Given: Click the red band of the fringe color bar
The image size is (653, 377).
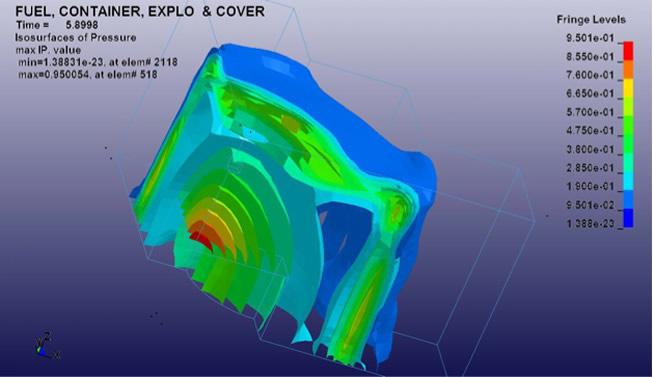Looking at the screenshot, I should point(628,51).
